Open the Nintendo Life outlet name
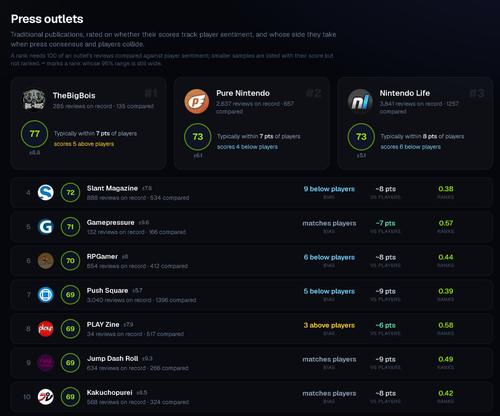 pos(405,93)
